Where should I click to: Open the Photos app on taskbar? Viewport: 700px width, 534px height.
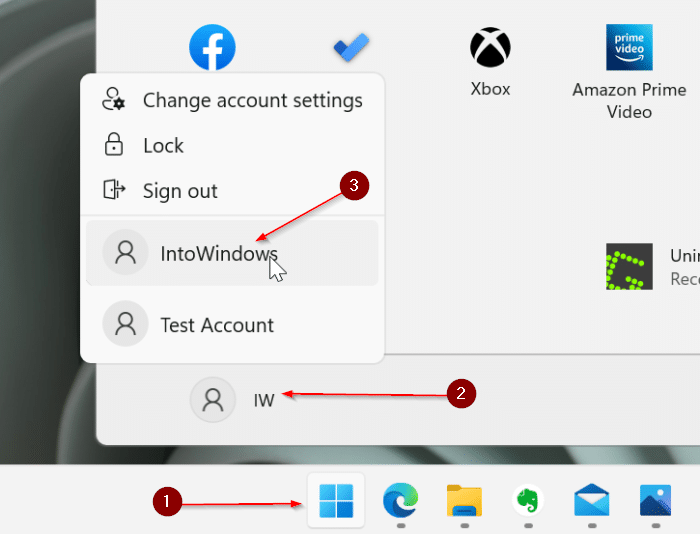655,501
